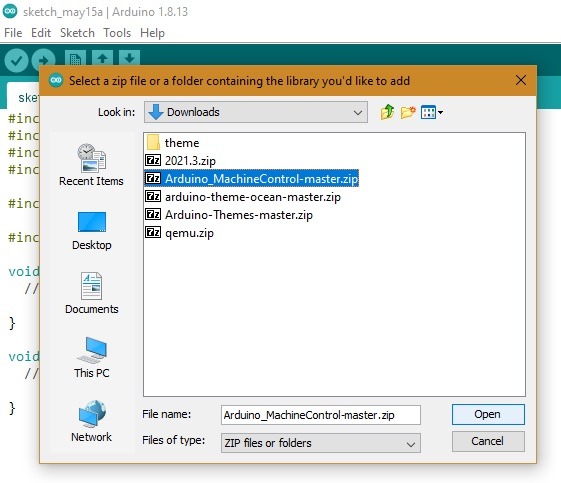
Task: Open the Edit menu
Action: [x=41, y=33]
